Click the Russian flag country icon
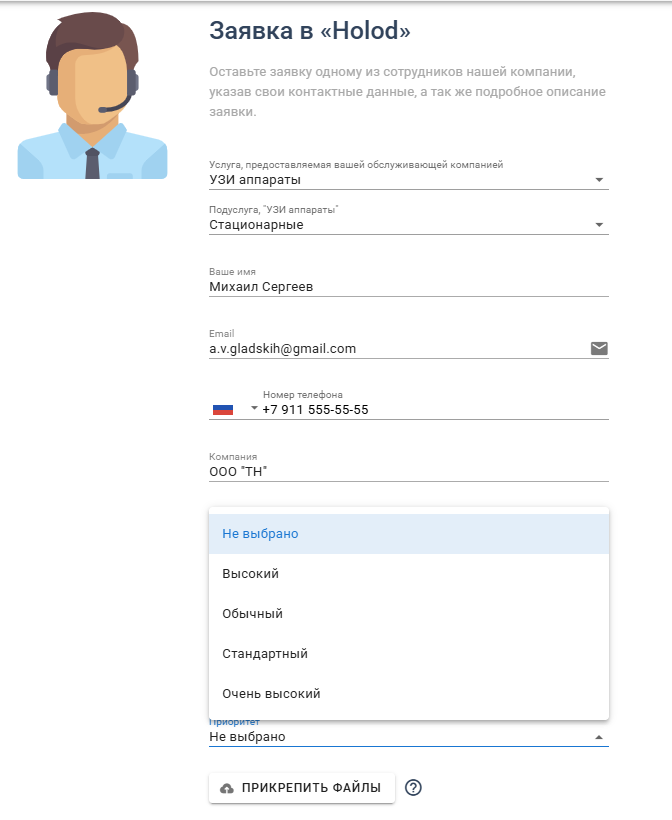 pyautogui.click(x=223, y=409)
